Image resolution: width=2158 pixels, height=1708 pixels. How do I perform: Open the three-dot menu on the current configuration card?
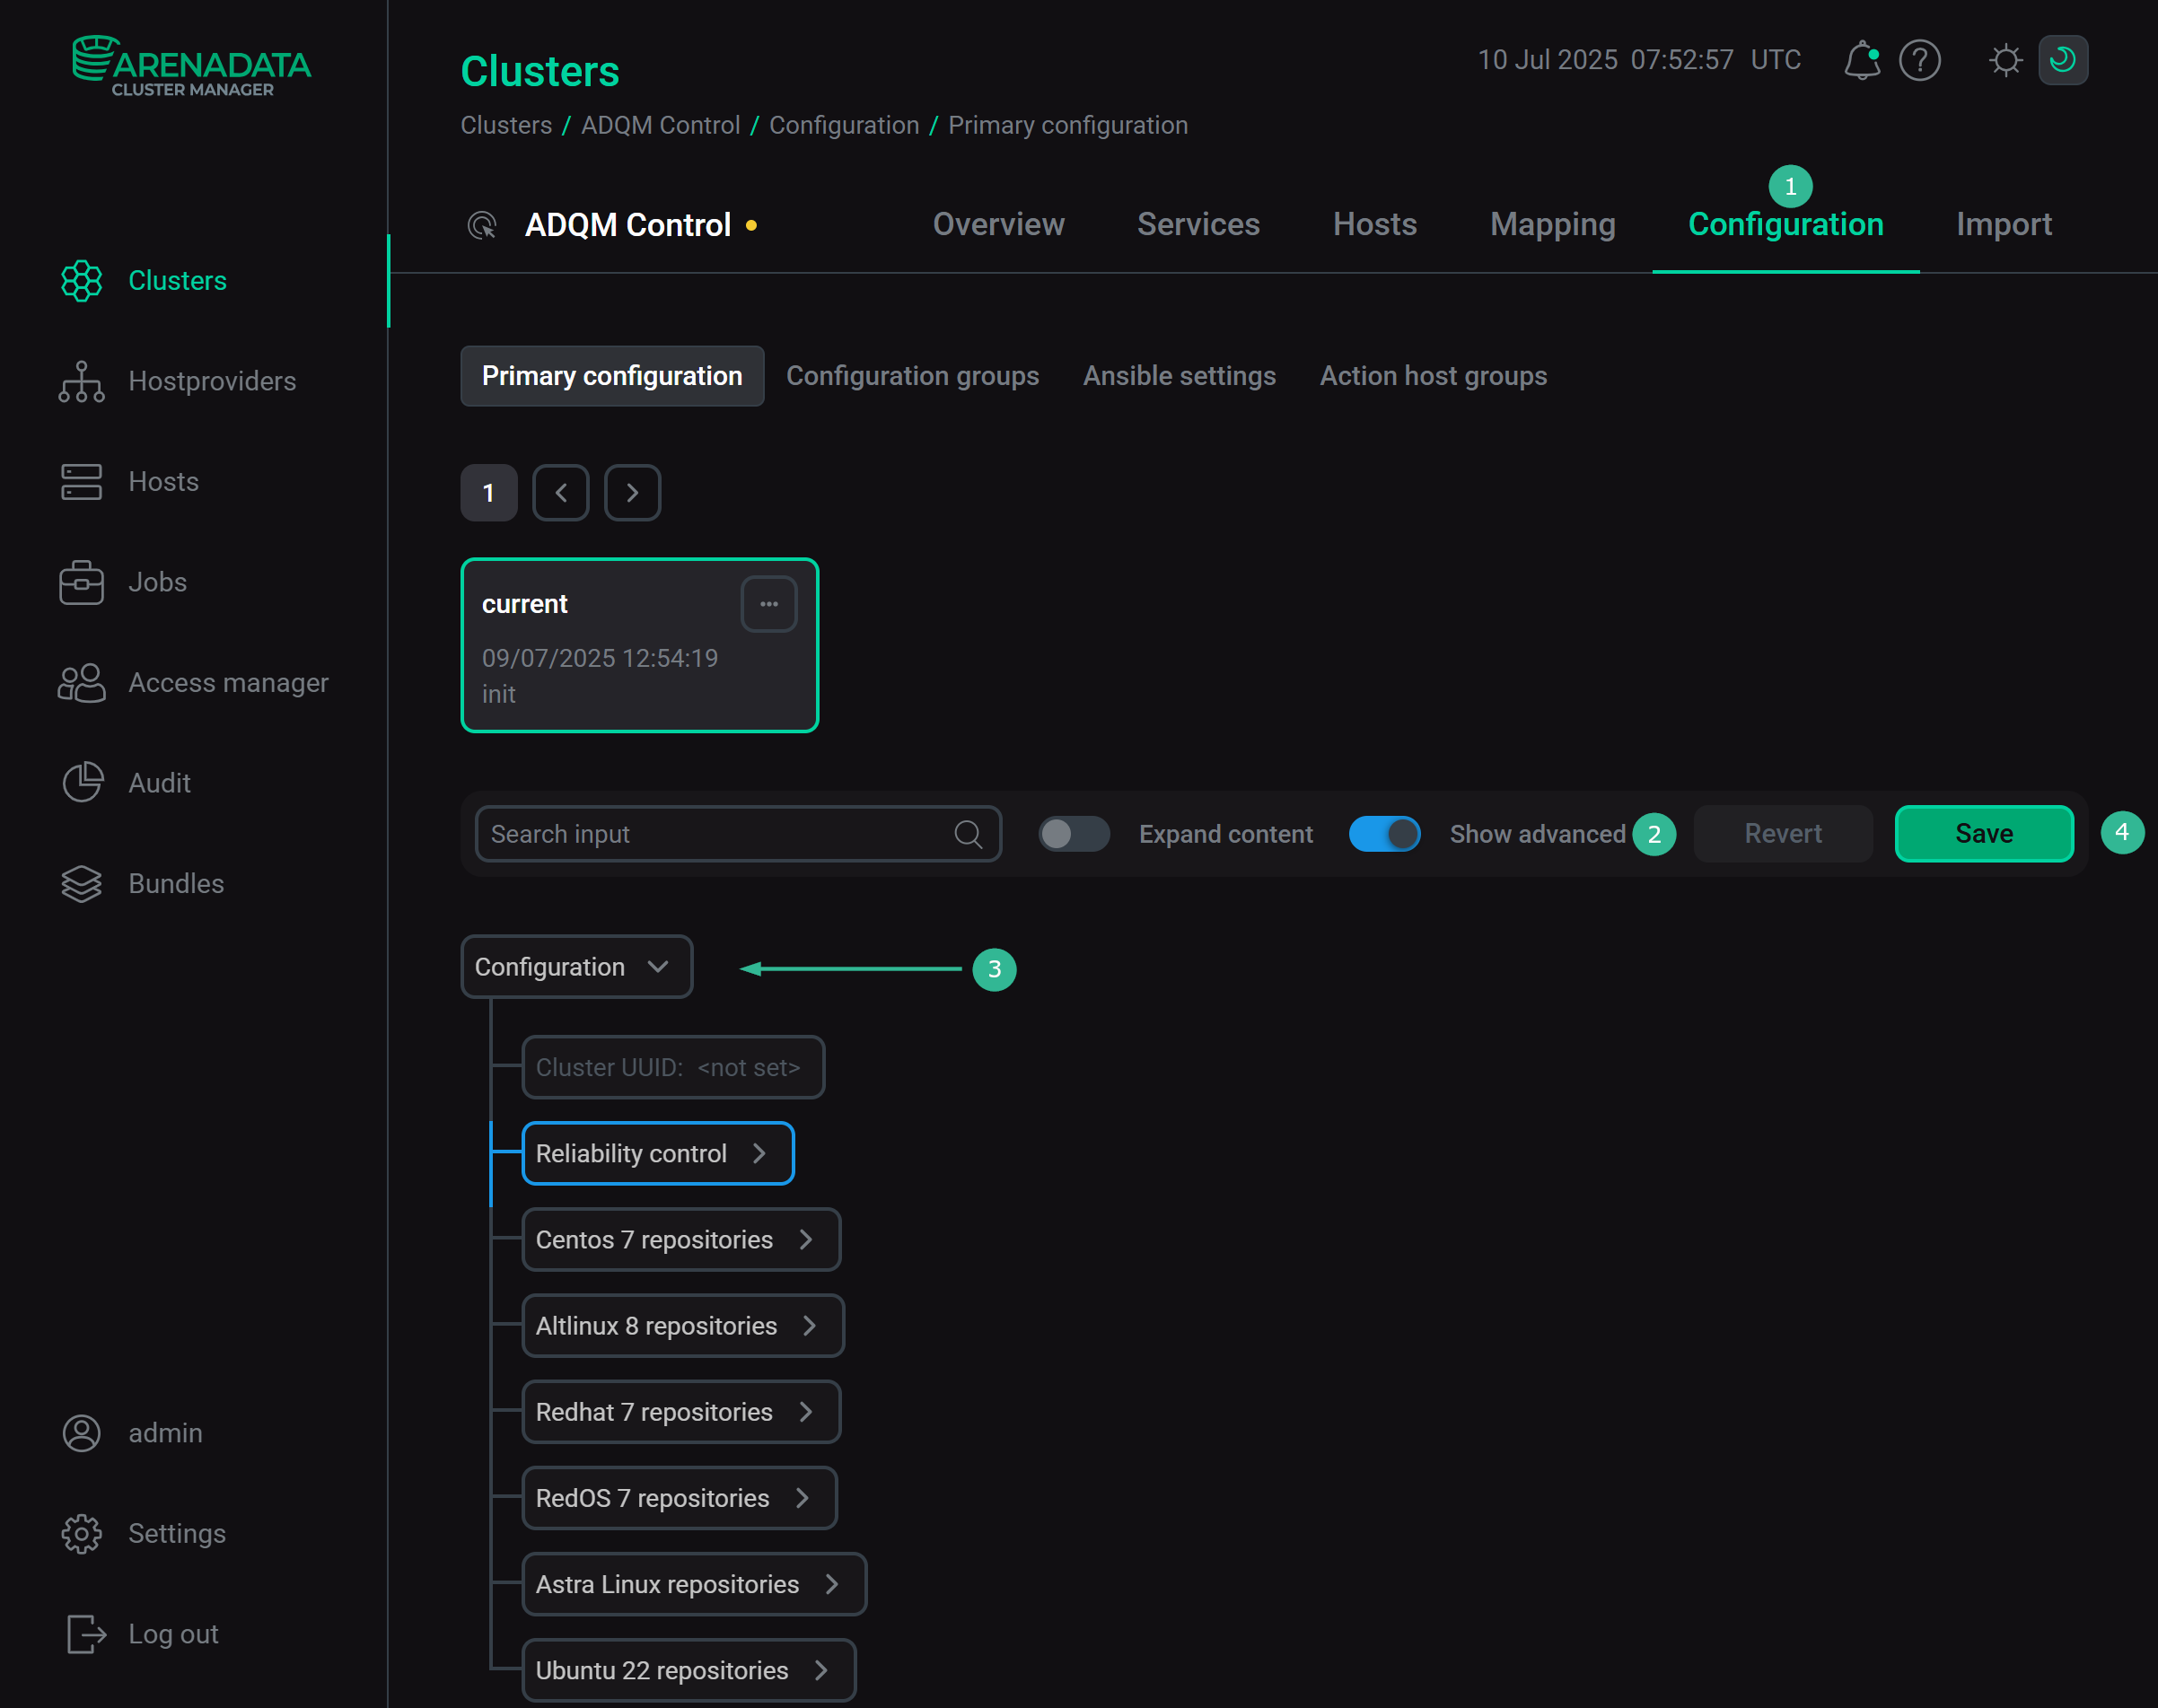768,603
